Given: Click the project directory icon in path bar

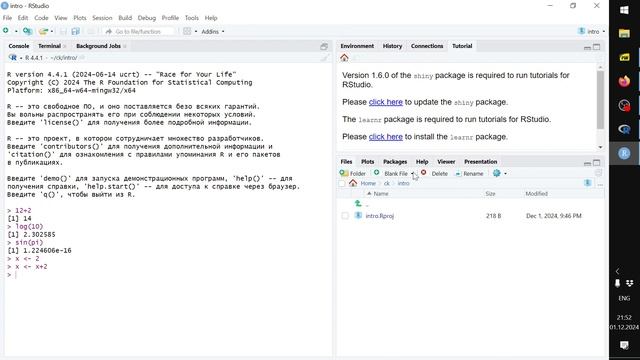Looking at the screenshot, I should point(588,183).
